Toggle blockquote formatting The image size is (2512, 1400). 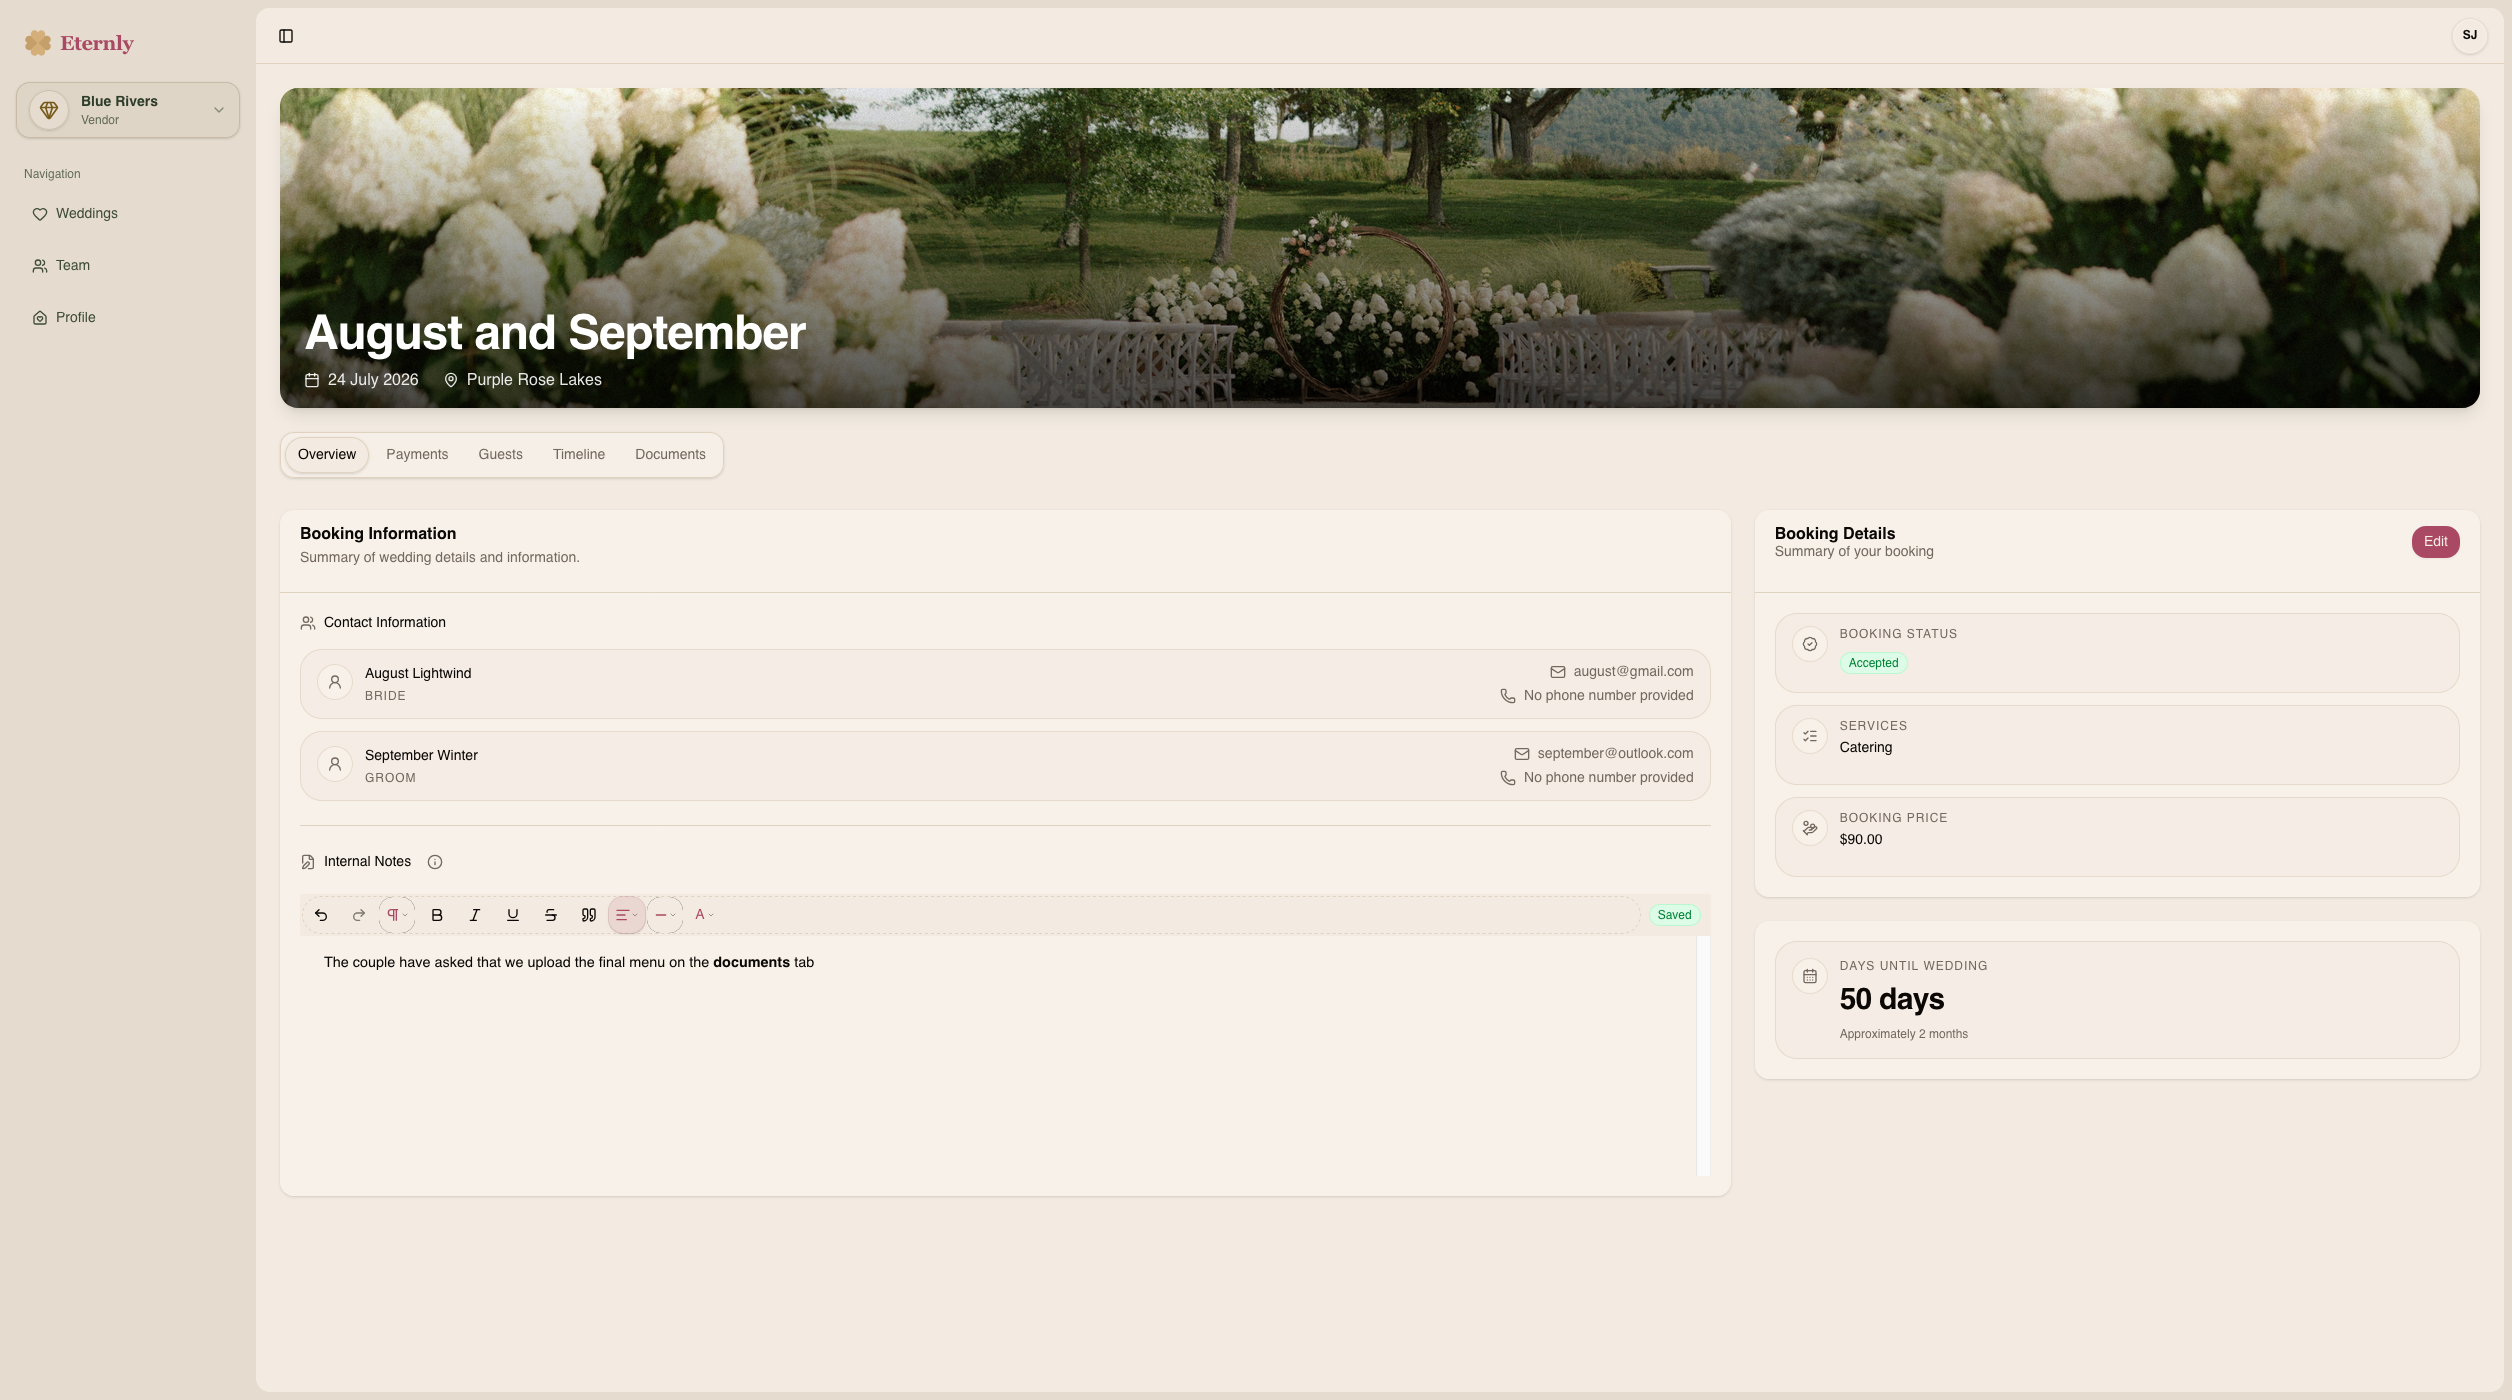pos(589,915)
